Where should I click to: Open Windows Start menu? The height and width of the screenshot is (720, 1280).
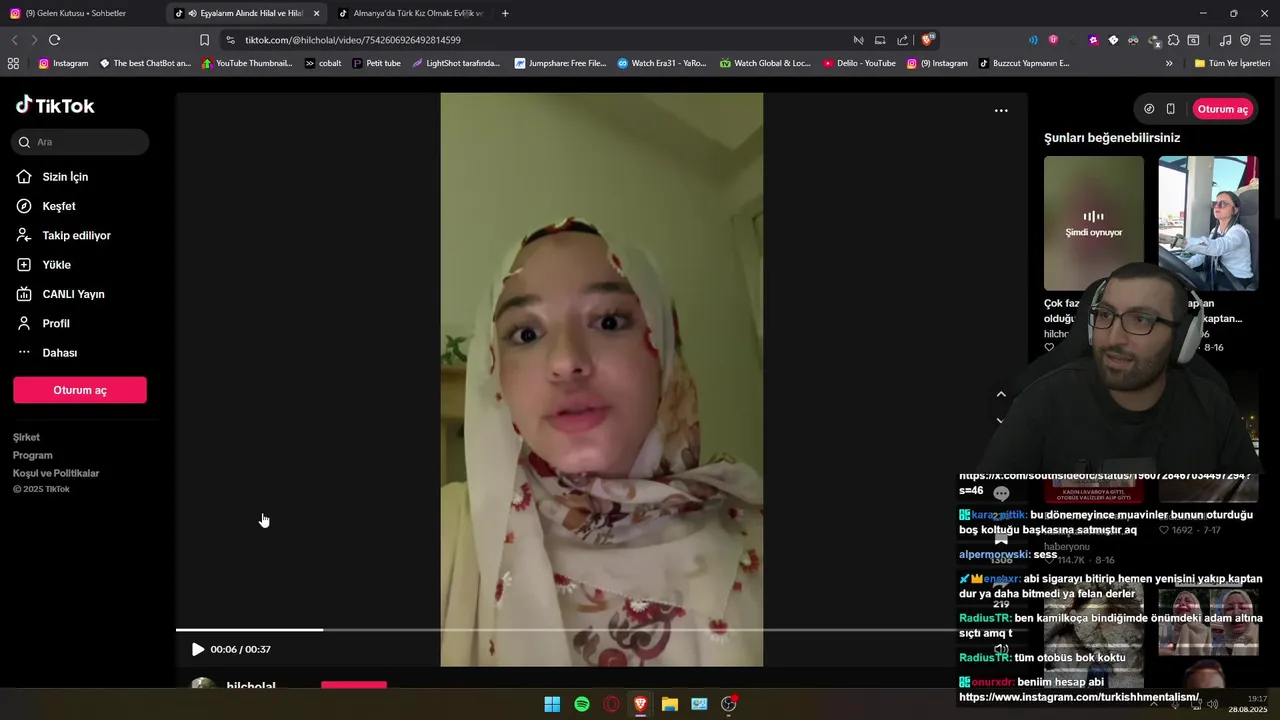[552, 704]
